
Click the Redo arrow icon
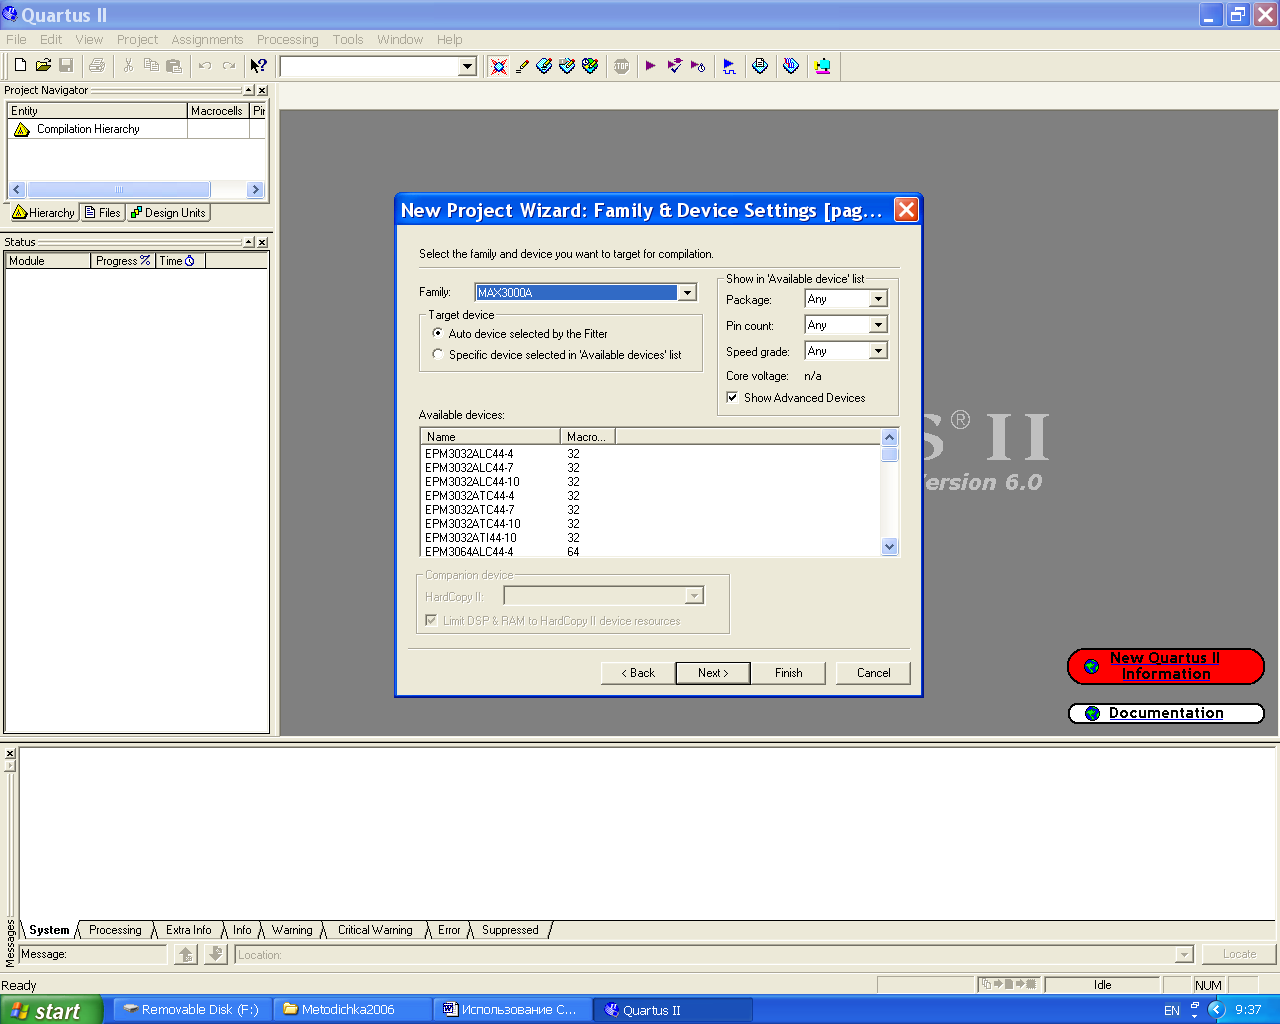pos(229,65)
